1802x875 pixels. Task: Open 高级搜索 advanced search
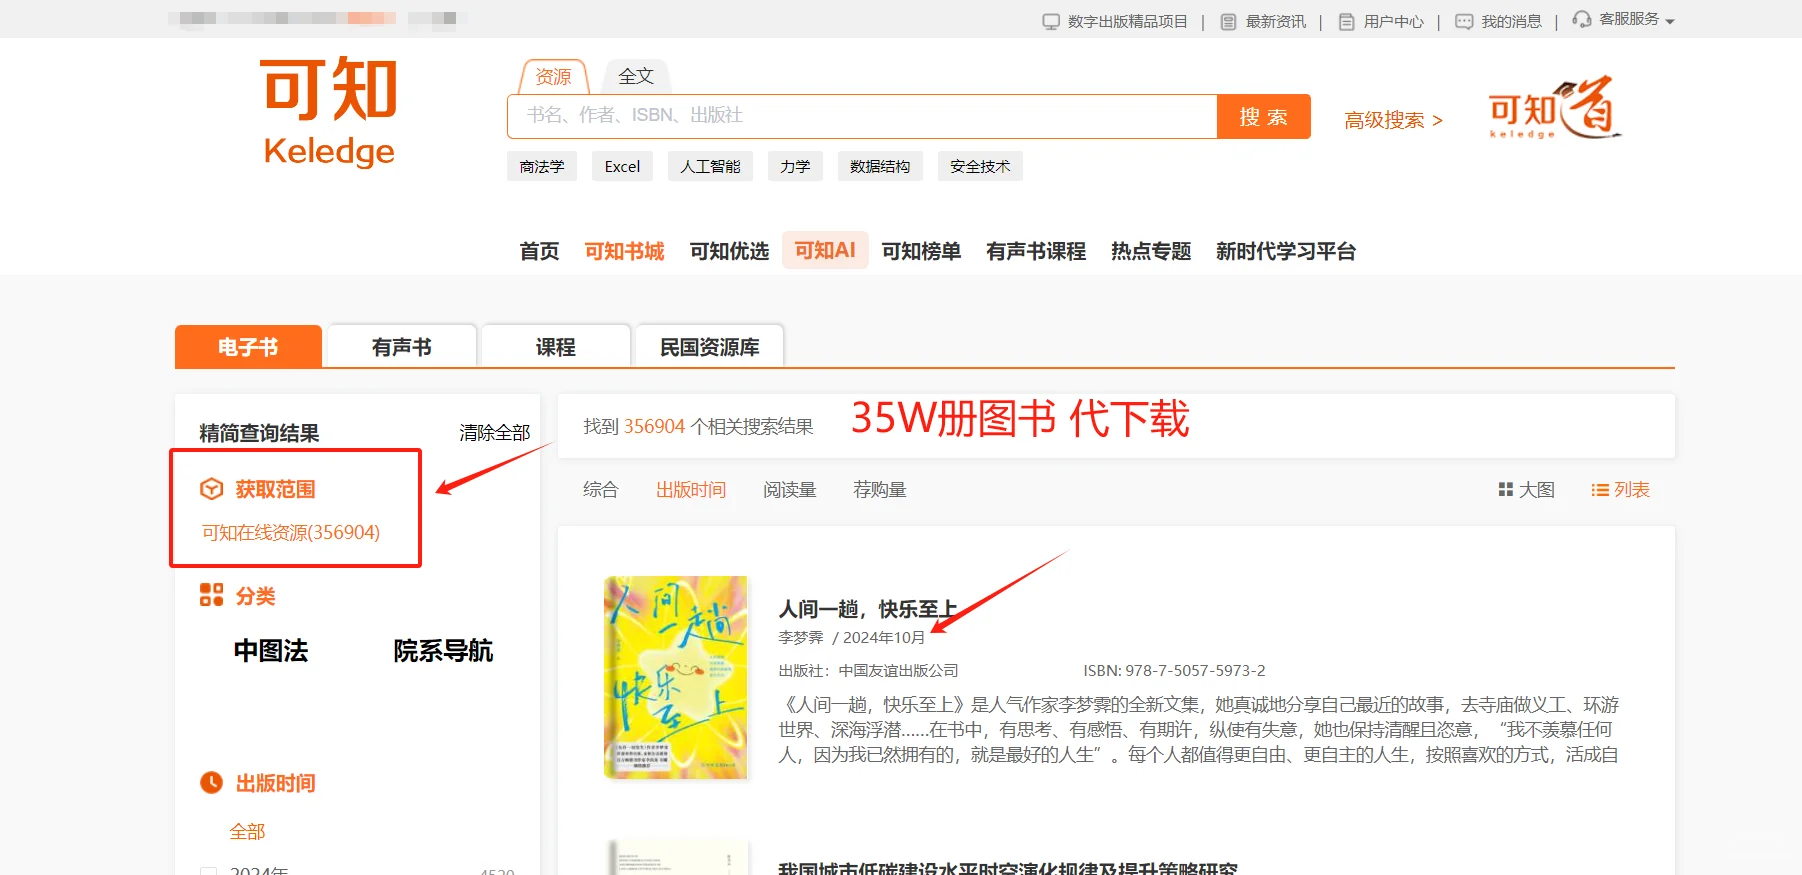pos(1393,120)
